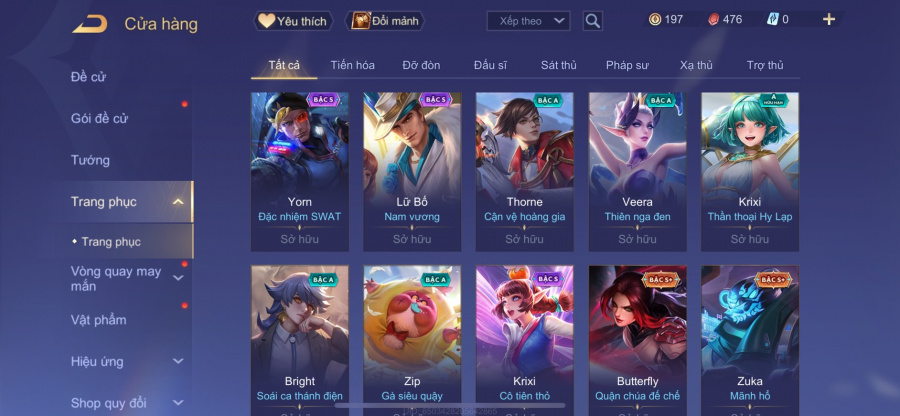This screenshot has height=416, width=900.
Task: Tap the blue voucher currency icon
Action: click(x=772, y=20)
